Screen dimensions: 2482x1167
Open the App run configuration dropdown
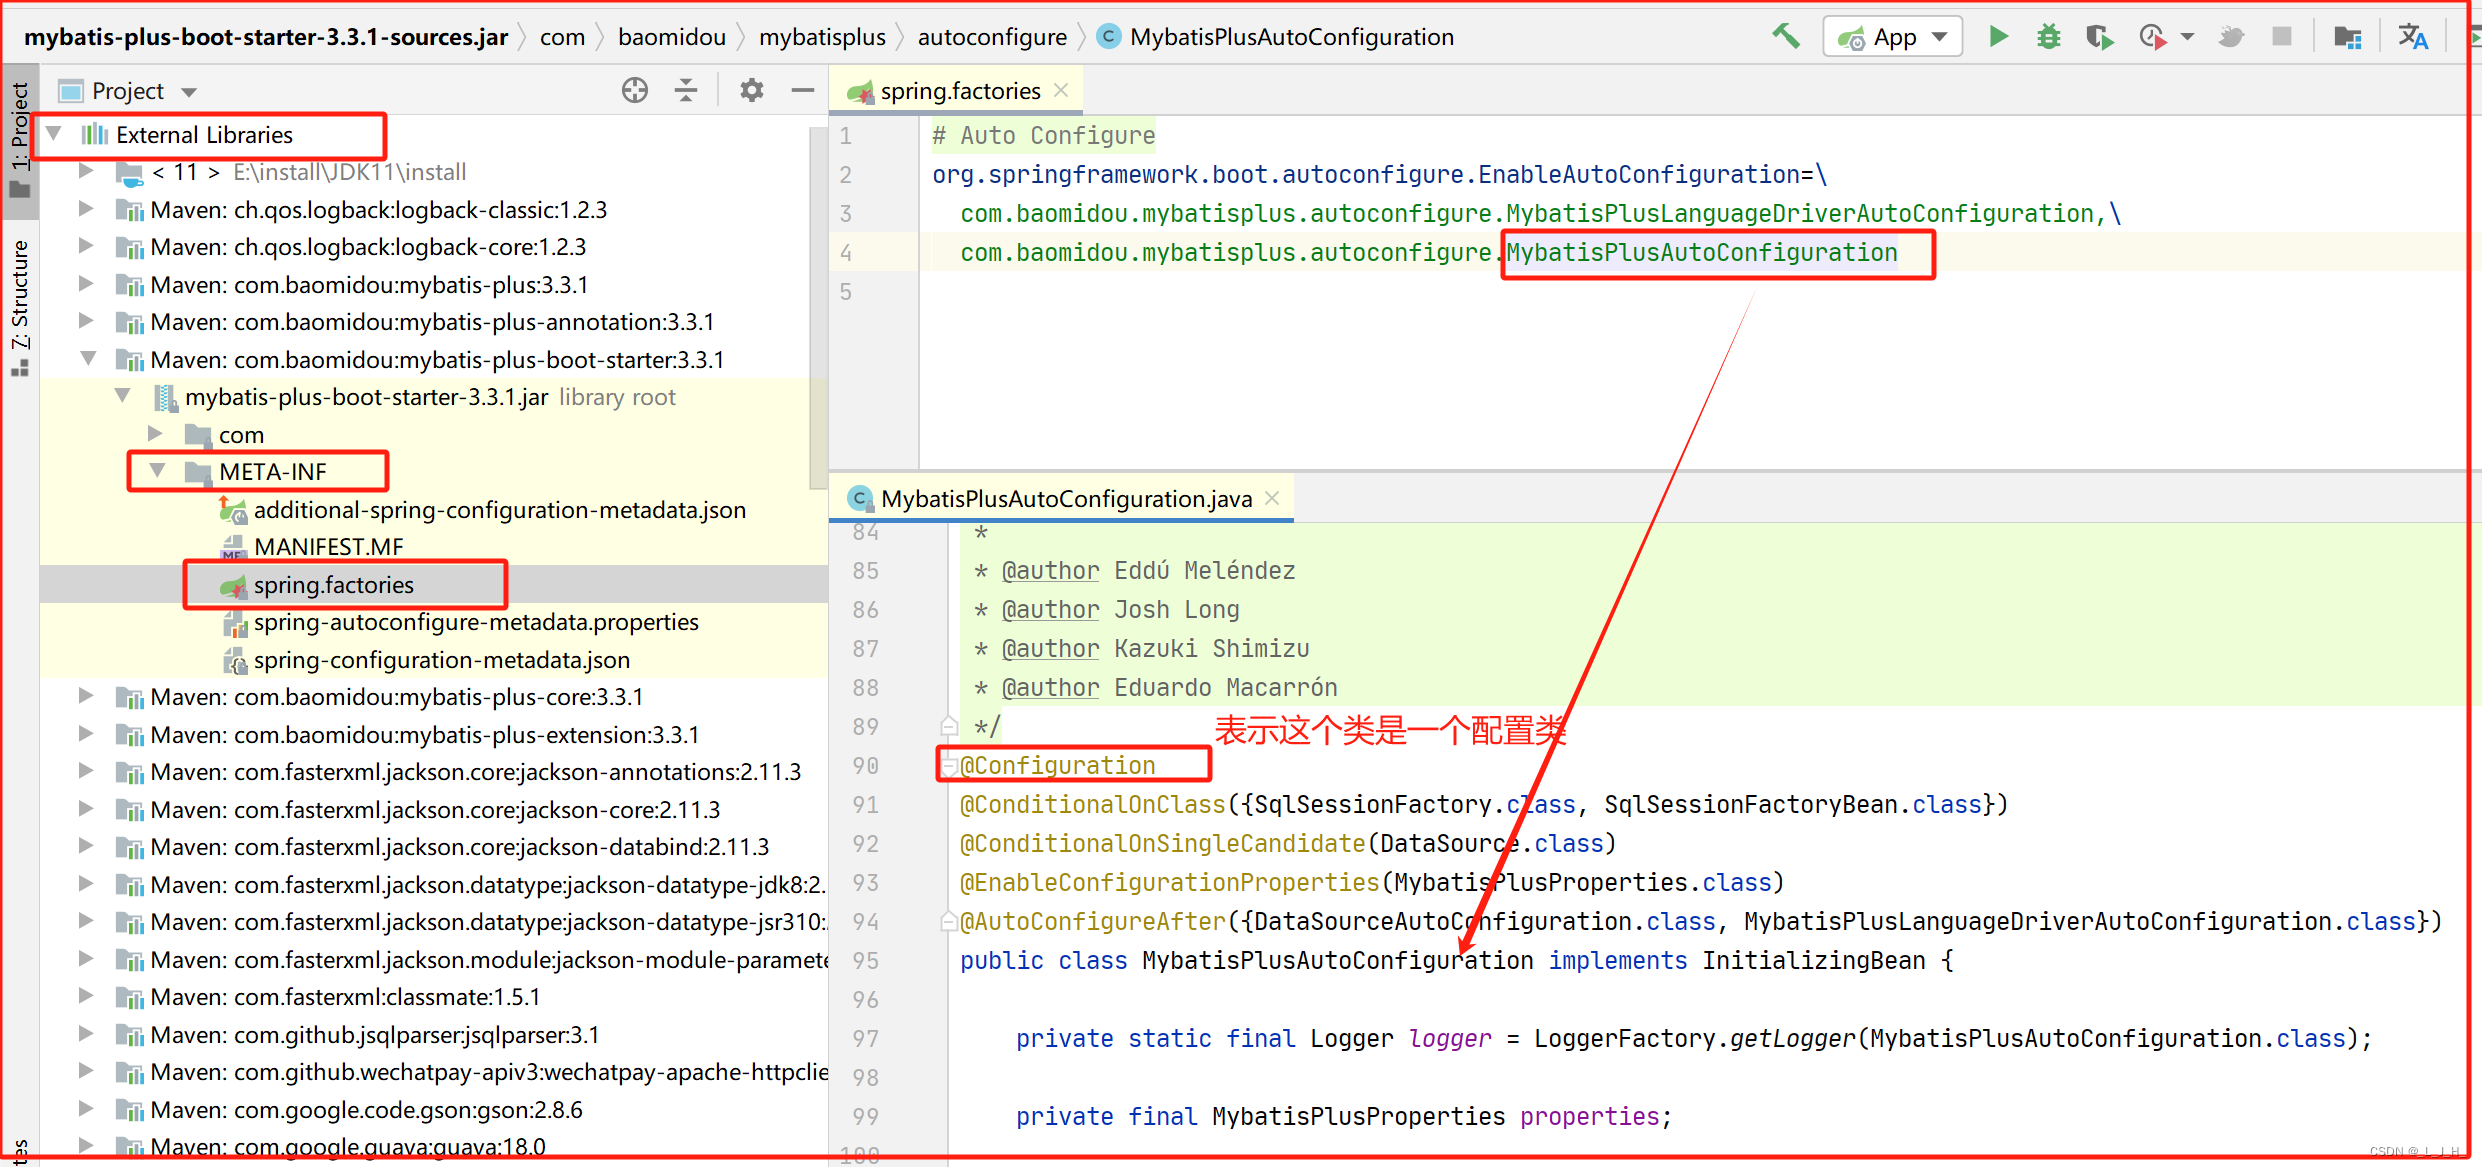[1892, 37]
